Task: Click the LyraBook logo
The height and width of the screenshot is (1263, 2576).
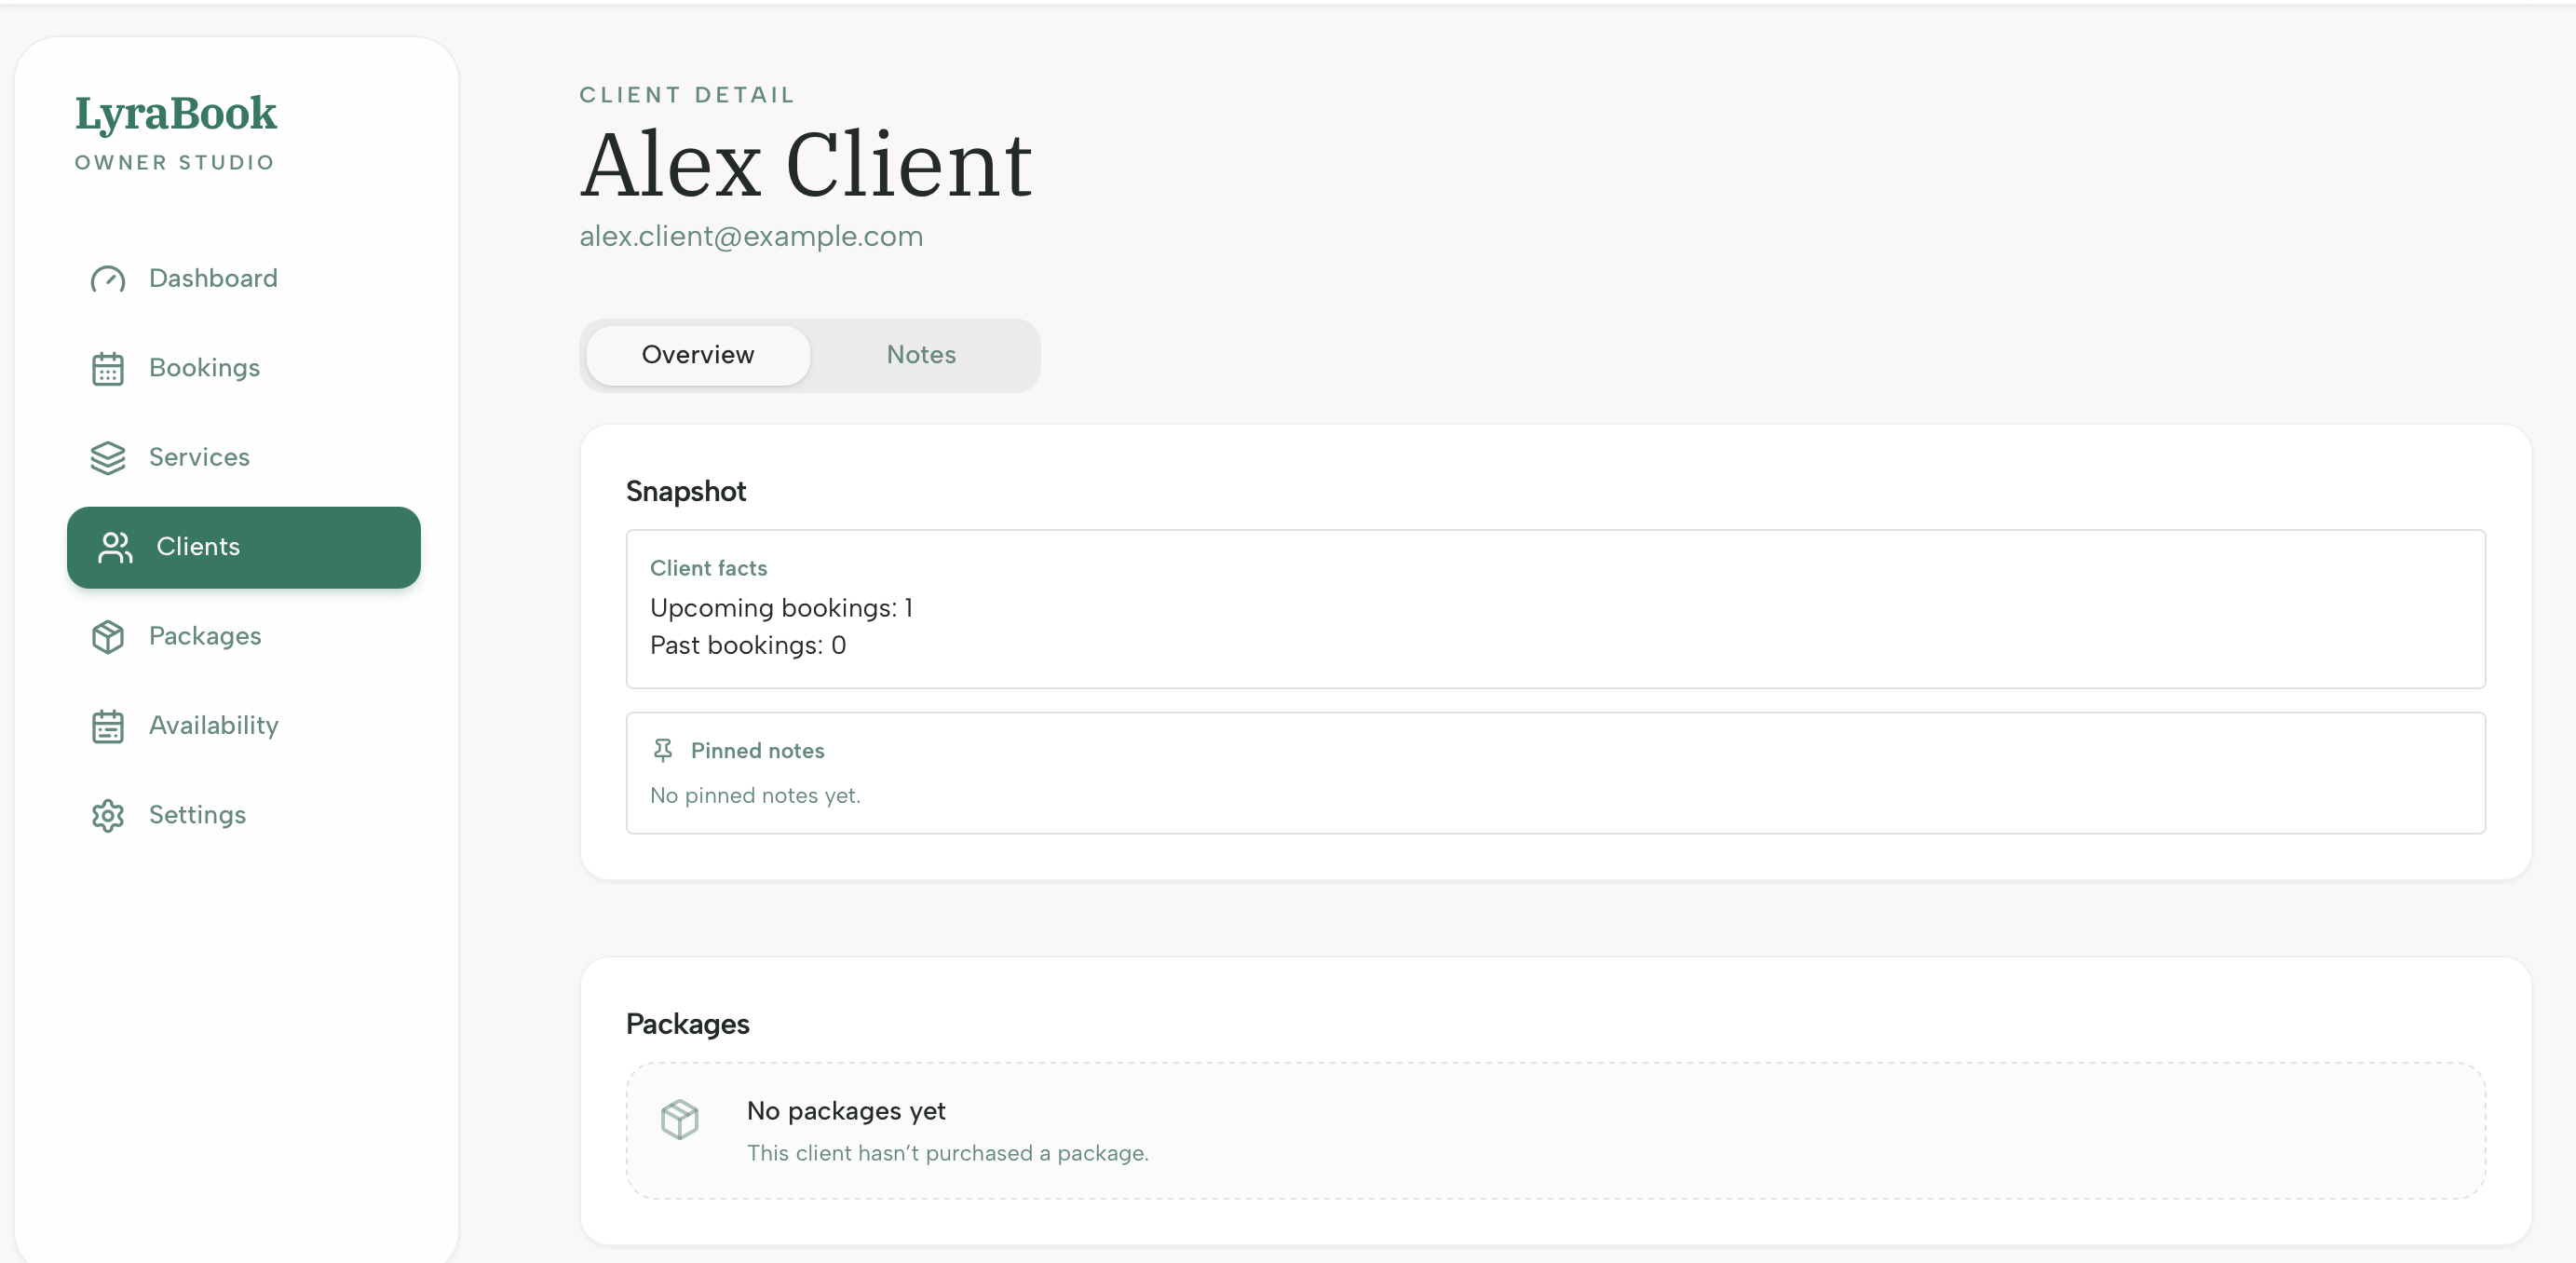Action: click(x=175, y=112)
